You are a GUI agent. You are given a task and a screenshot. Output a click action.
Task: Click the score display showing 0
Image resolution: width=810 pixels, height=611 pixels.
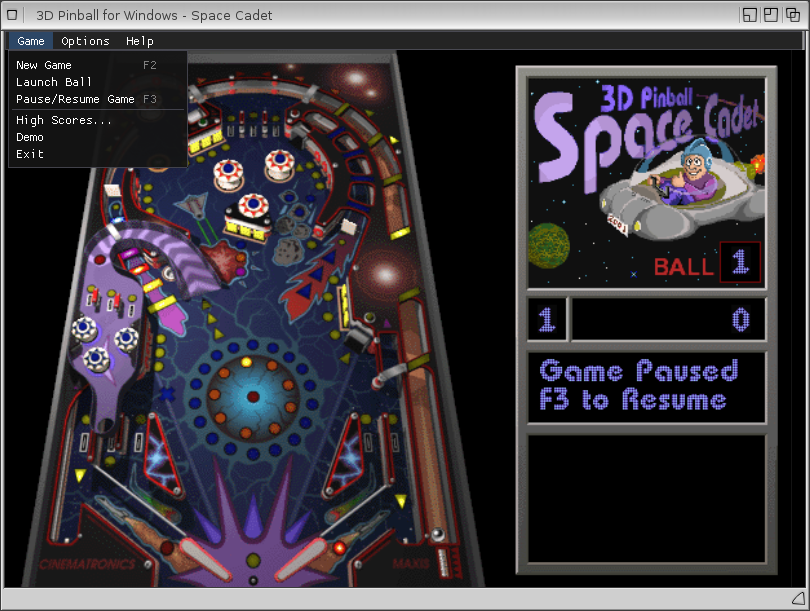[x=668, y=320]
